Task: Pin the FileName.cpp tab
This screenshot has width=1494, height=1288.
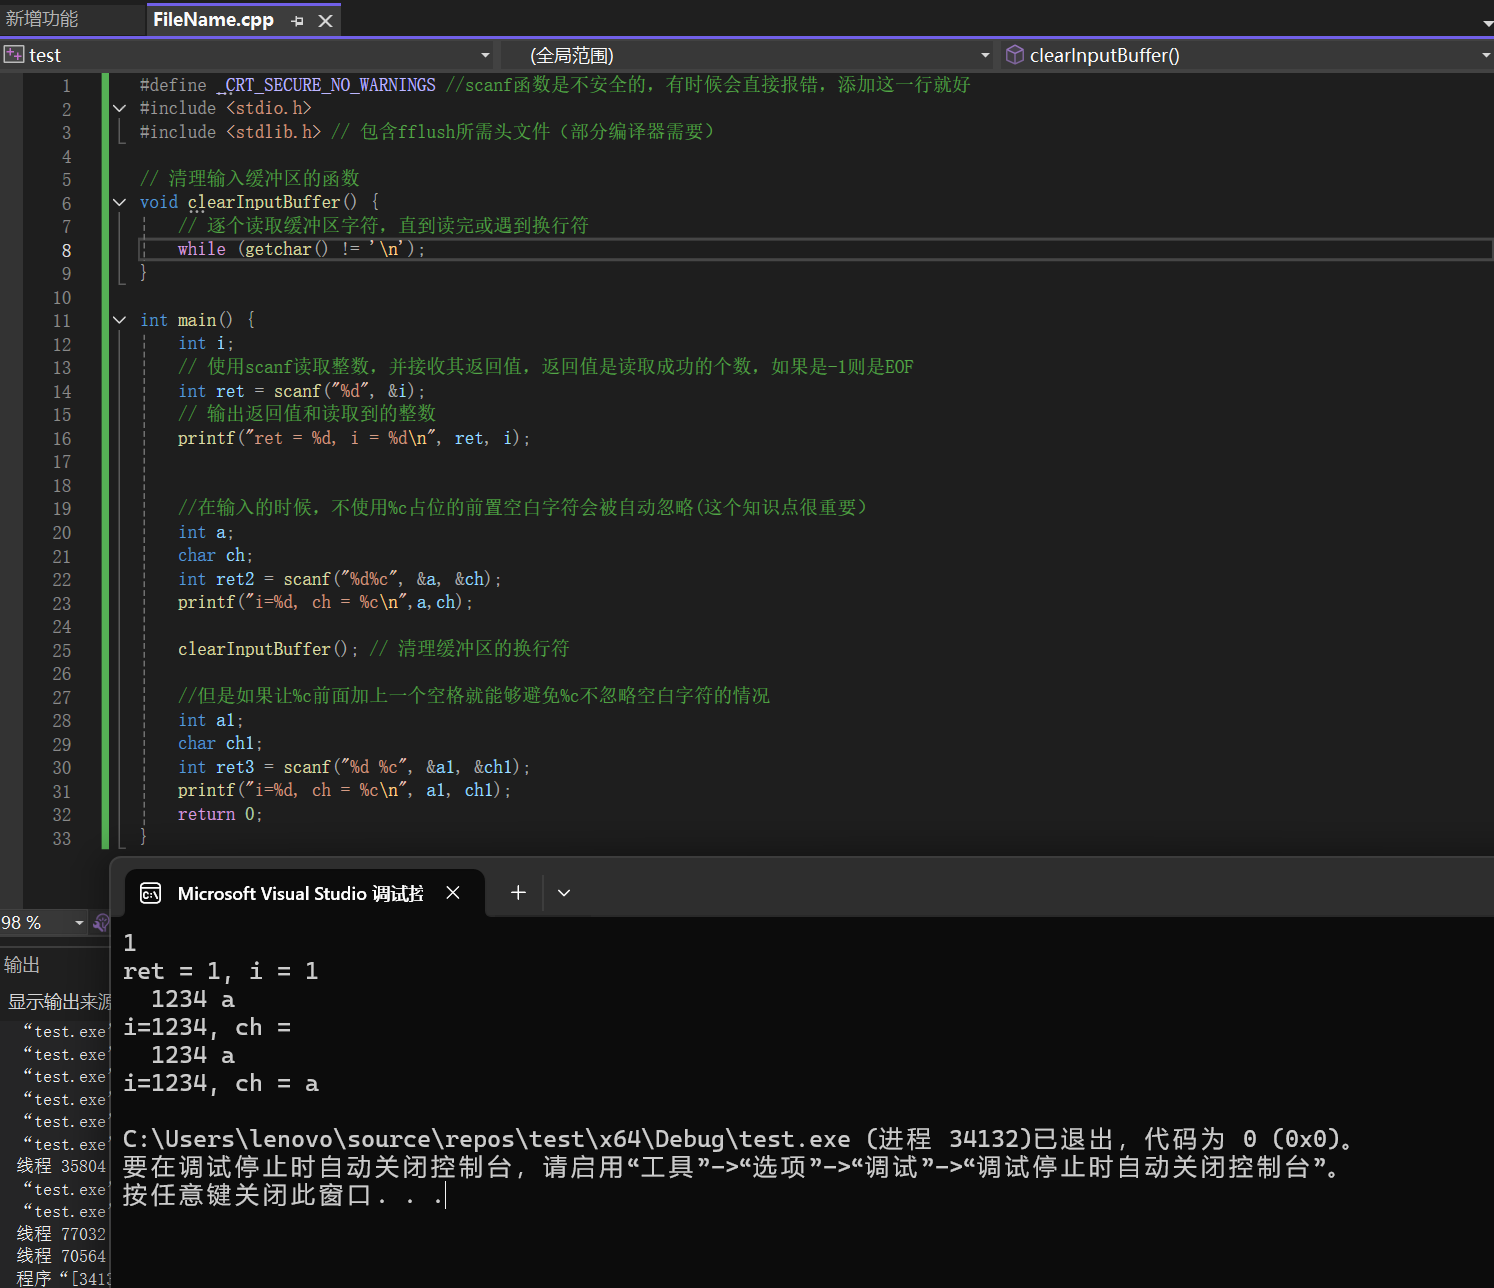Action: click(297, 21)
